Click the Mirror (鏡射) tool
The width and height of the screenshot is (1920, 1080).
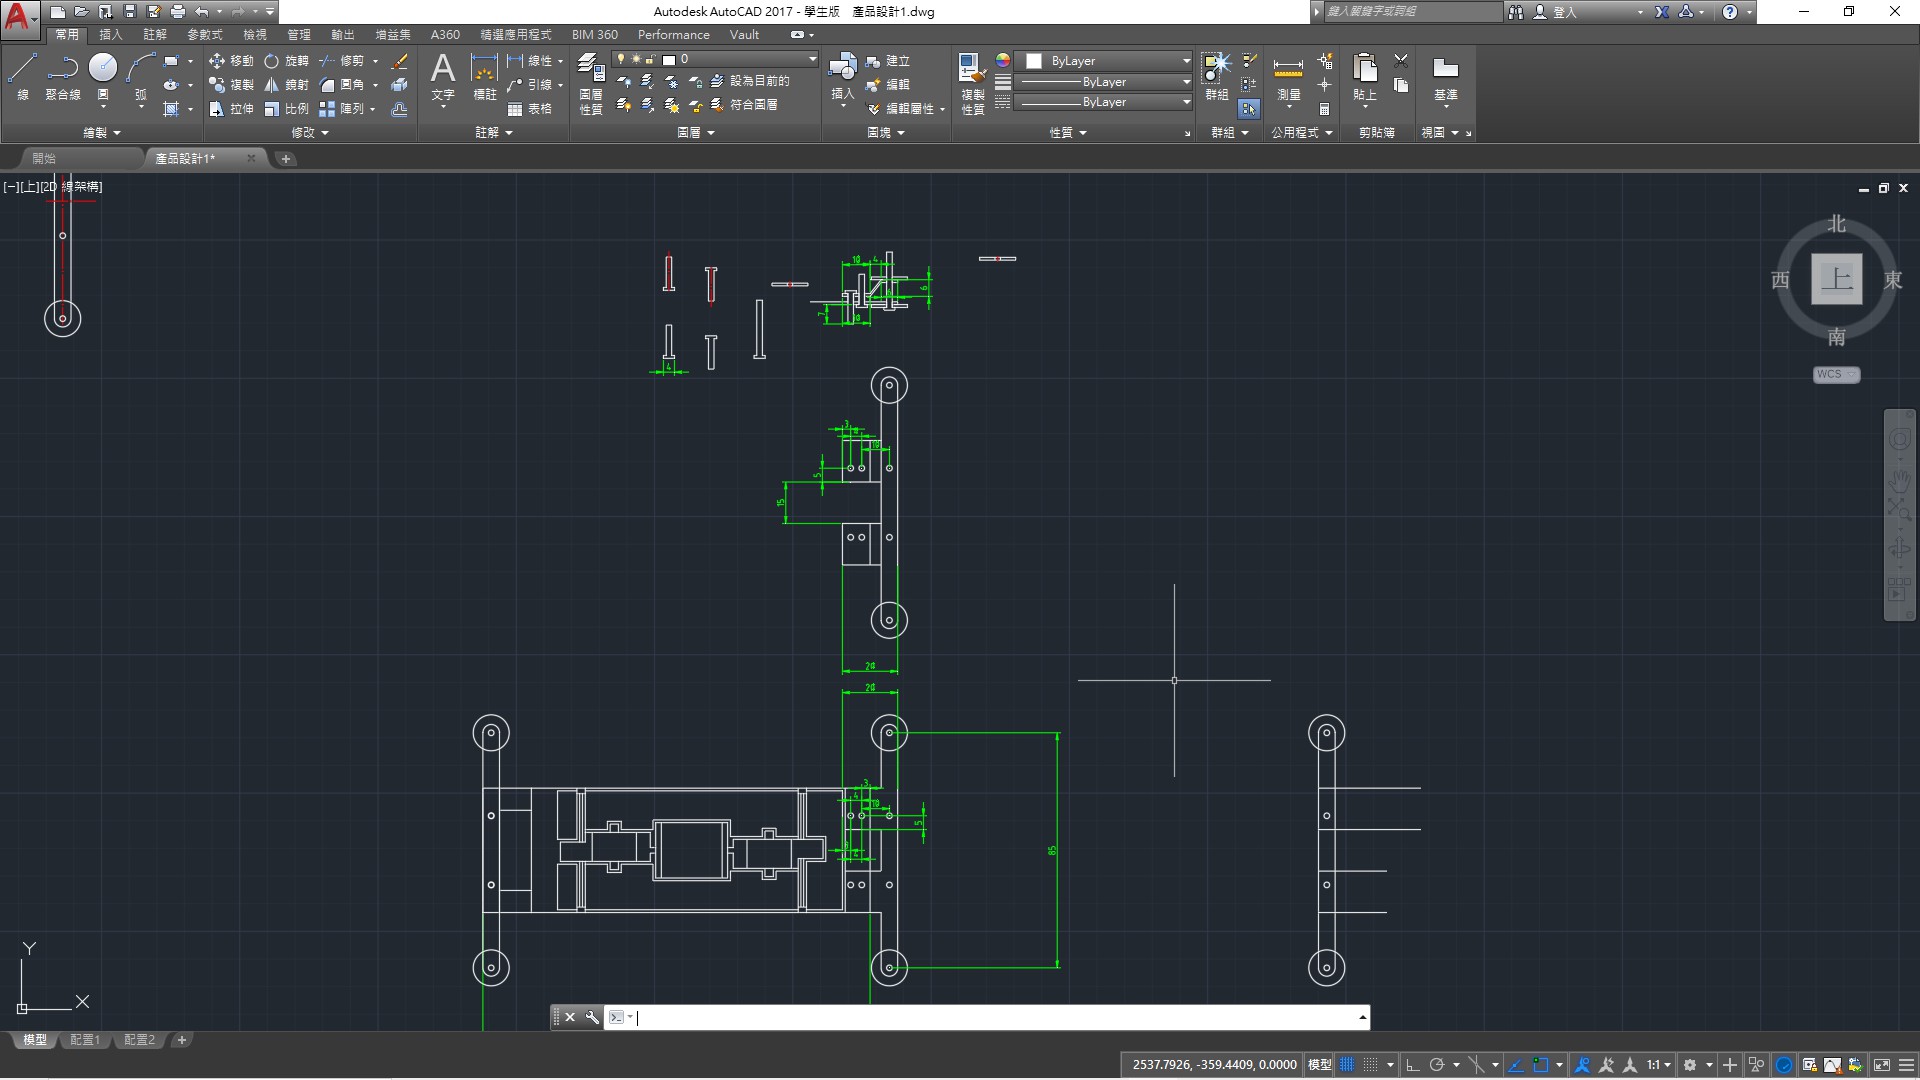pyautogui.click(x=286, y=85)
